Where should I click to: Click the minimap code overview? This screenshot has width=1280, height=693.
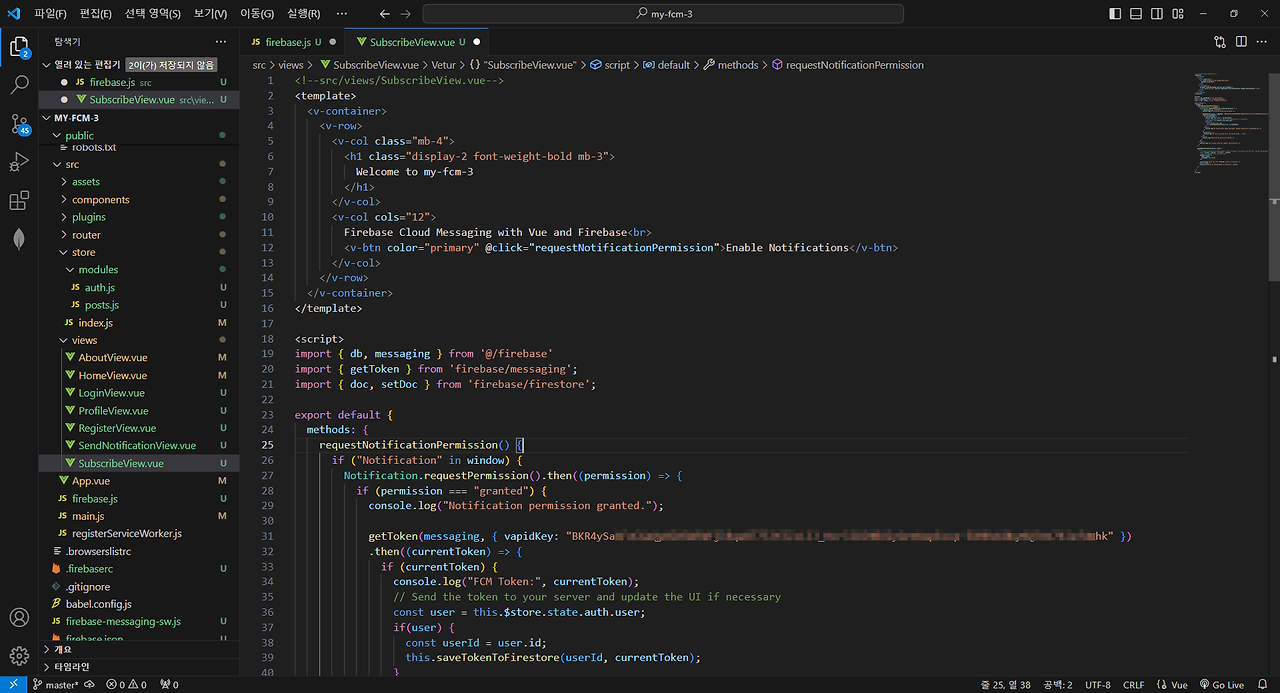[x=1230, y=125]
